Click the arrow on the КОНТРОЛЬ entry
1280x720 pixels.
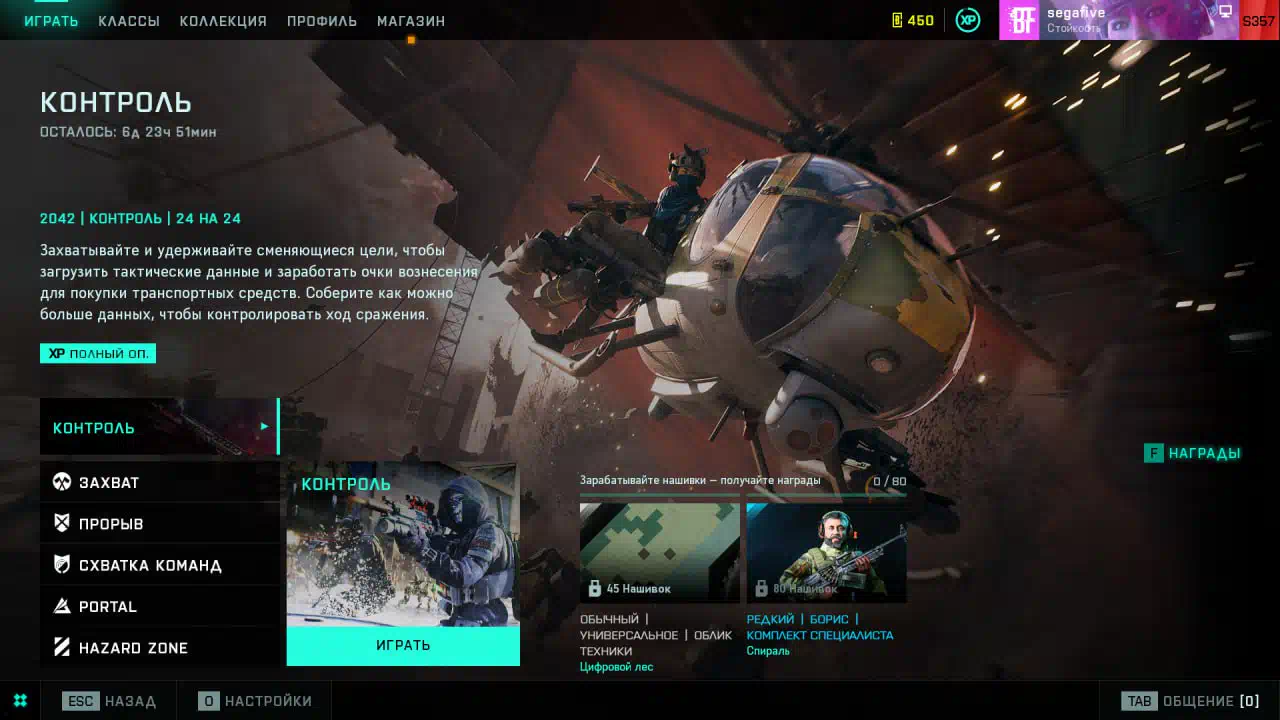pyautogui.click(x=264, y=426)
